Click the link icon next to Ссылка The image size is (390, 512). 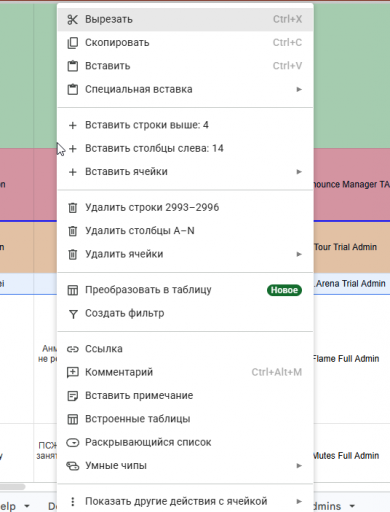[72, 349]
